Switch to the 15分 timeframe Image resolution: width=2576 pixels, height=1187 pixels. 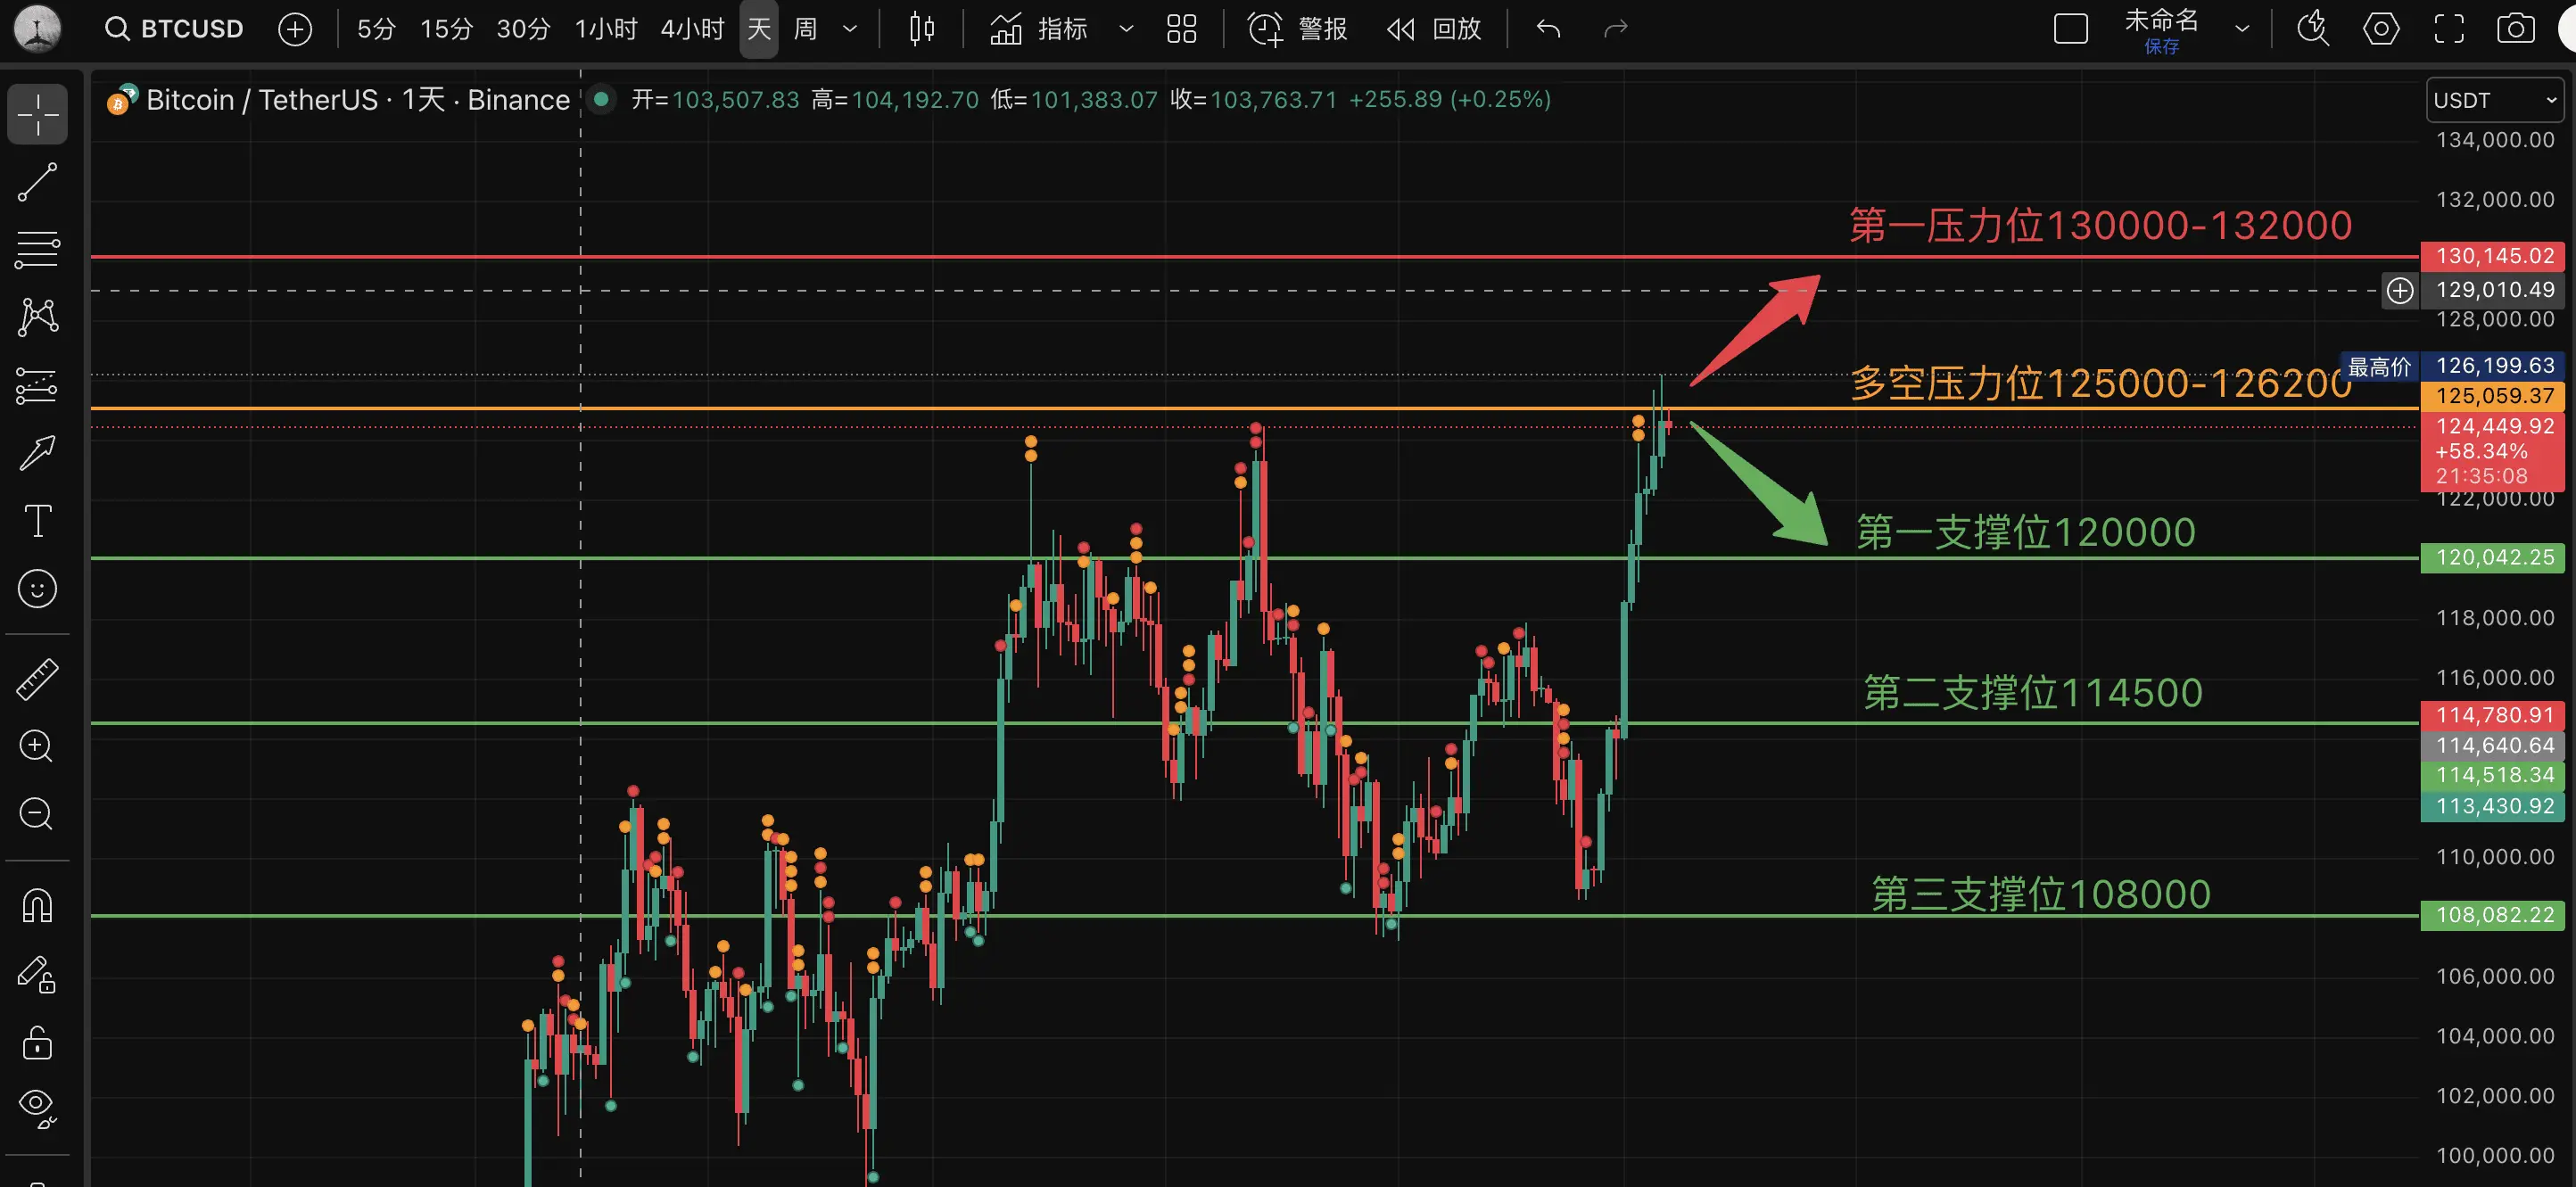pyautogui.click(x=446, y=29)
